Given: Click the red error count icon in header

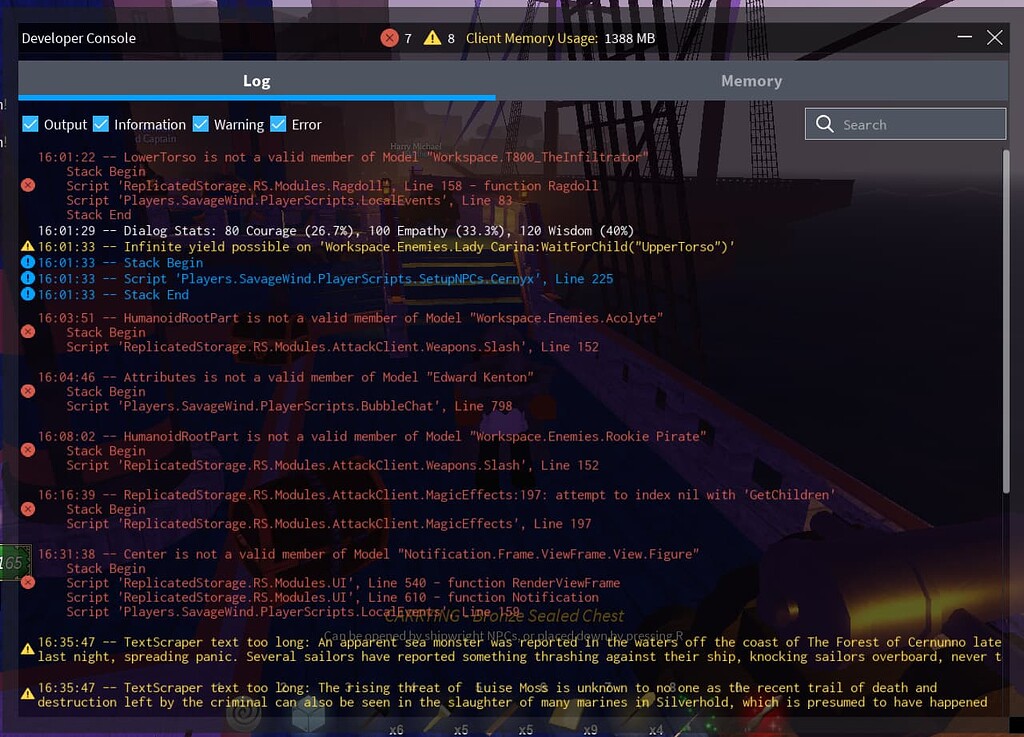Looking at the screenshot, I should point(389,38).
